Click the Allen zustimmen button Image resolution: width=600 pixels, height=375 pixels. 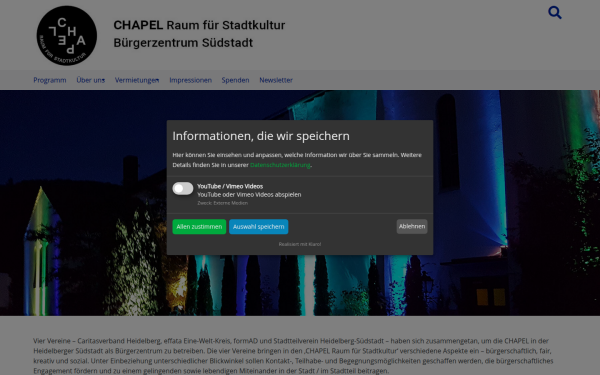199,227
